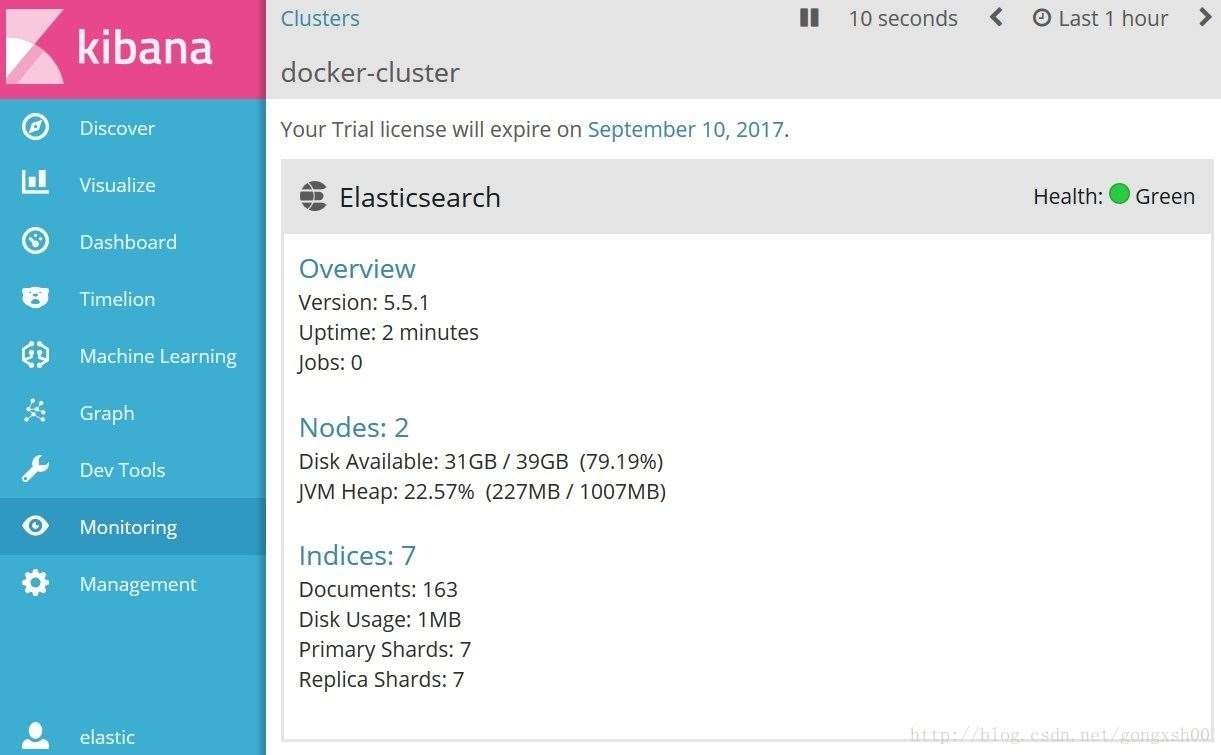Click the elastic user account at sidebar bottom
The height and width of the screenshot is (755, 1221).
point(107,737)
